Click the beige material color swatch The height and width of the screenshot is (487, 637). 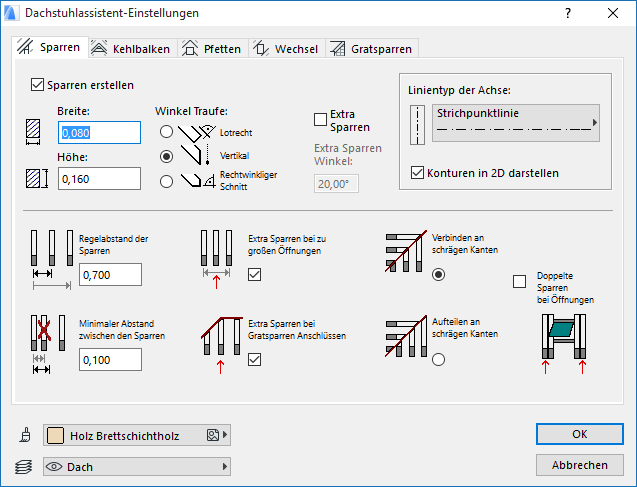56,435
